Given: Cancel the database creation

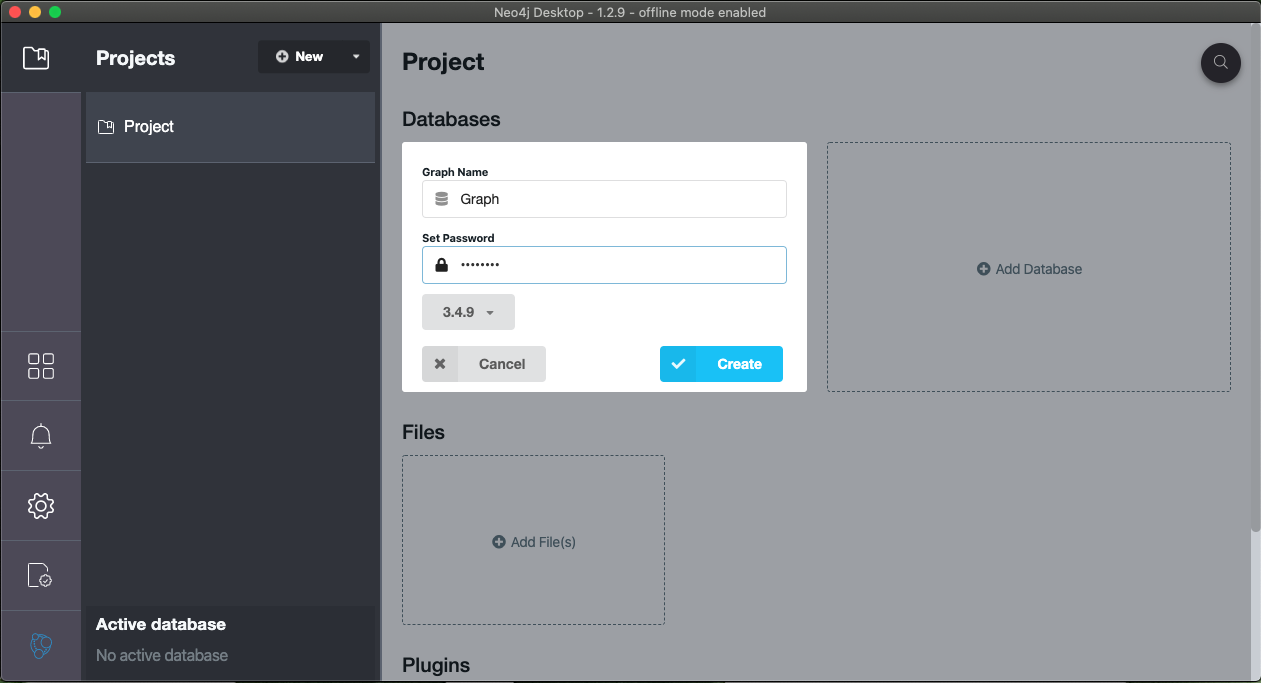Looking at the screenshot, I should click(484, 364).
